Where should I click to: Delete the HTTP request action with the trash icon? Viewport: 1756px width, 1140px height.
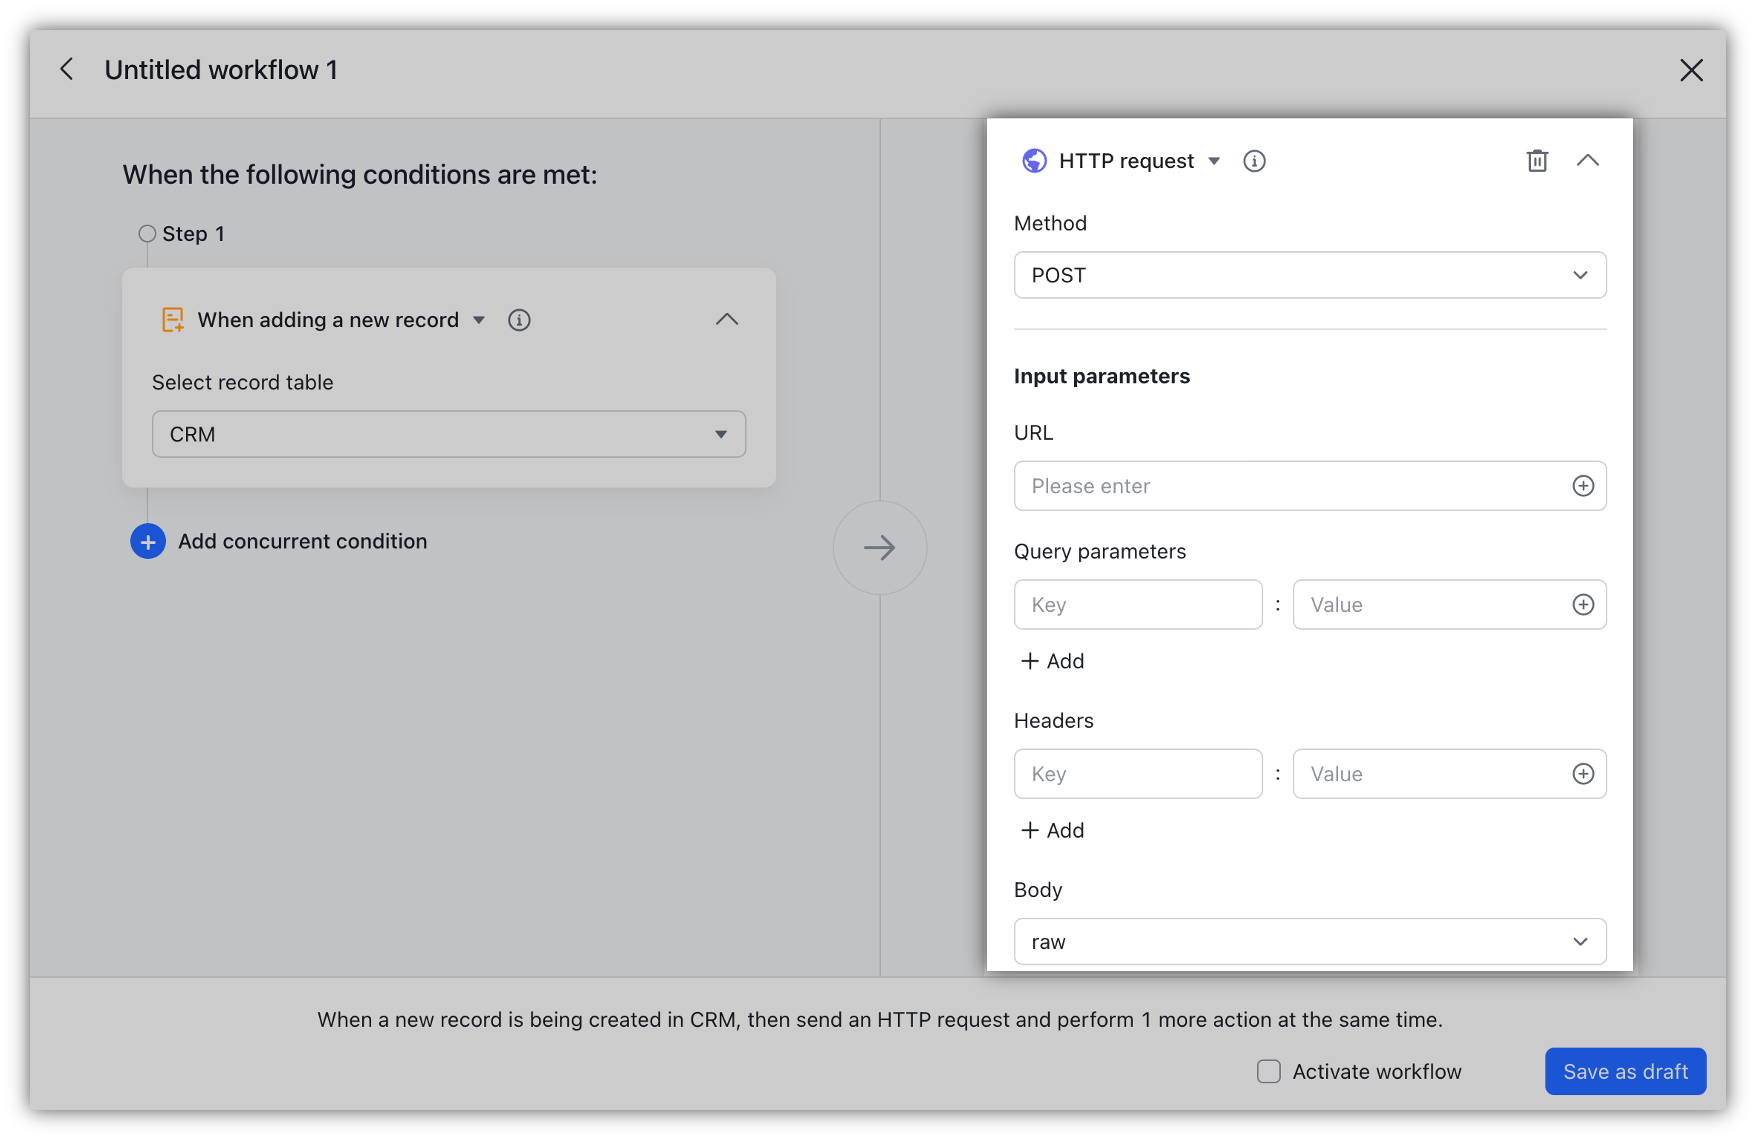click(1537, 161)
